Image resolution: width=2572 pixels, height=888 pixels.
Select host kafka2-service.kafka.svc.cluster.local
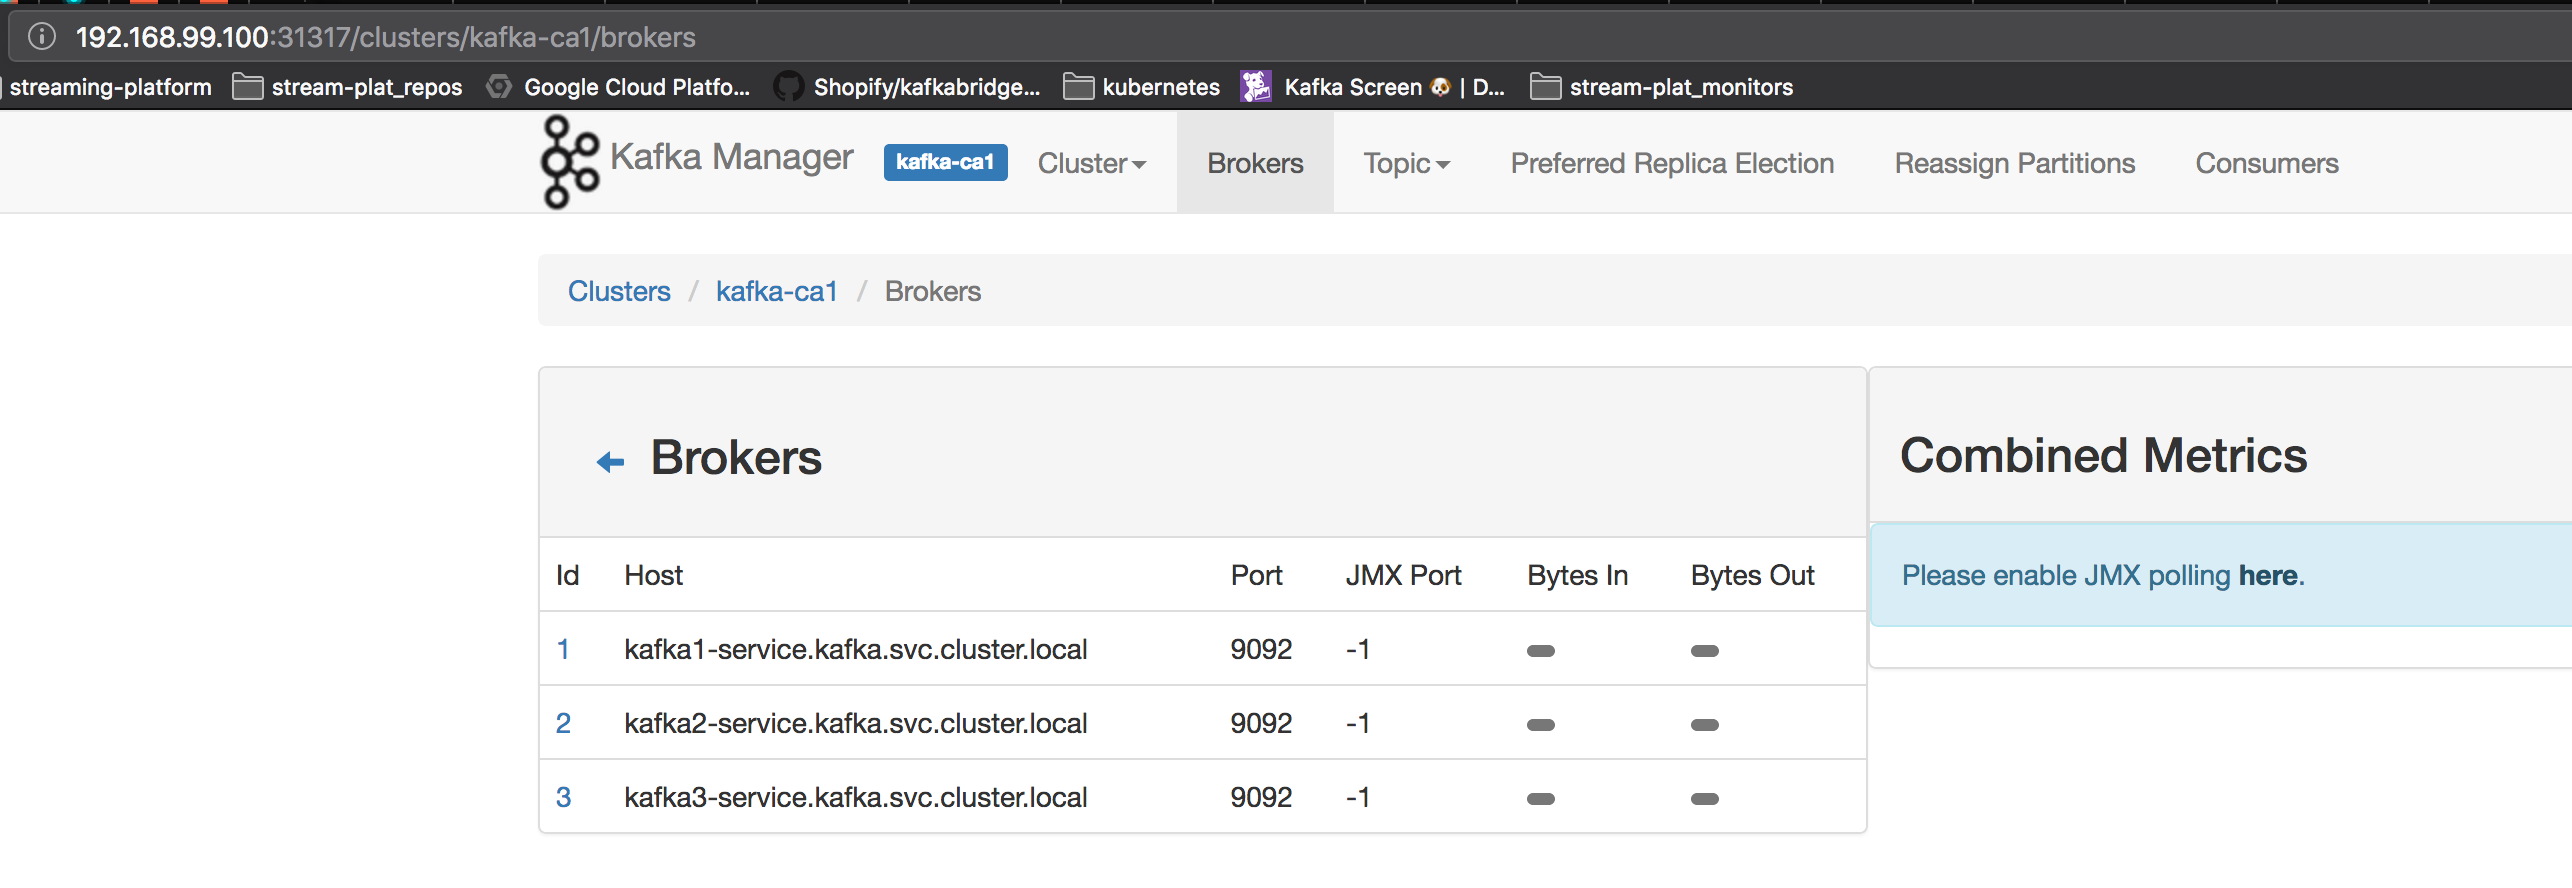coord(856,723)
